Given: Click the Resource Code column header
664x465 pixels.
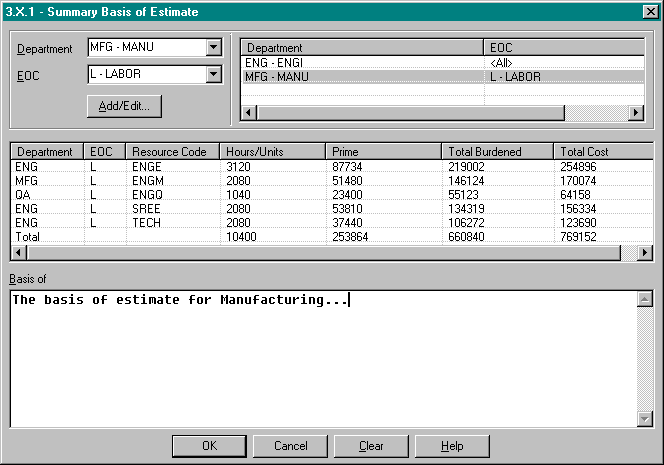Looking at the screenshot, I should (x=172, y=152).
